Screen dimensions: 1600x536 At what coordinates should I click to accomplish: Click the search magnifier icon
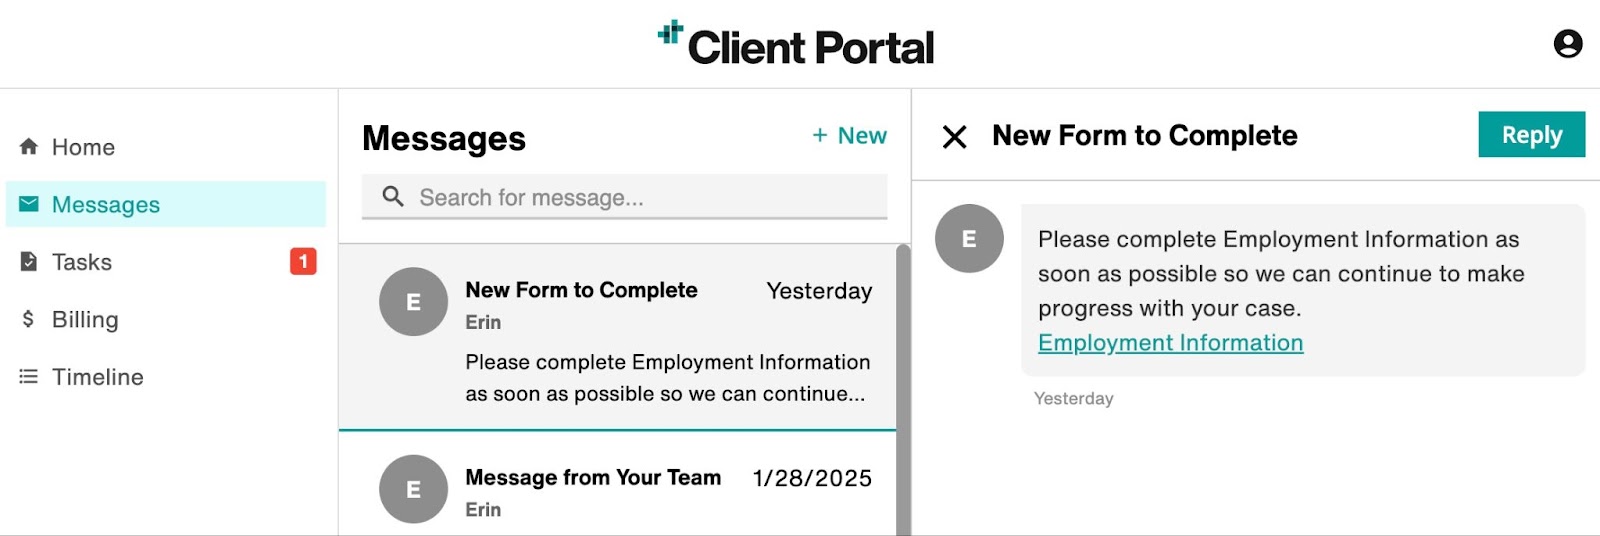pos(393,197)
